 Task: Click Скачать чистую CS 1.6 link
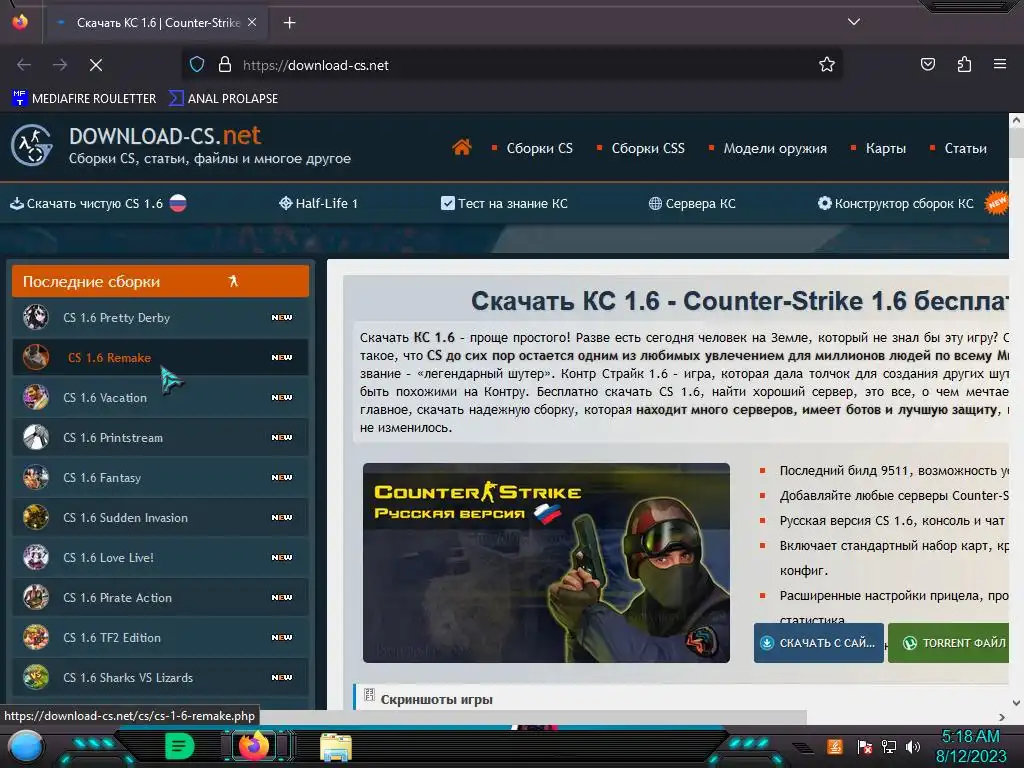pyautogui.click(x=98, y=203)
